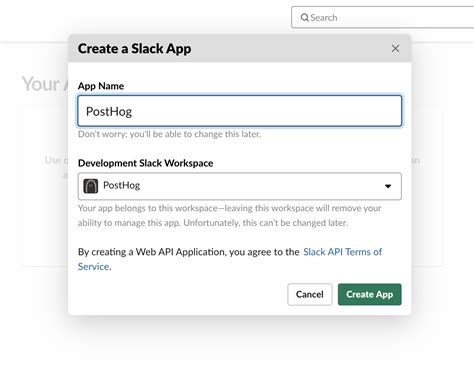Click the word Service in terms link
This screenshot has width=474, height=382.
[x=94, y=267]
